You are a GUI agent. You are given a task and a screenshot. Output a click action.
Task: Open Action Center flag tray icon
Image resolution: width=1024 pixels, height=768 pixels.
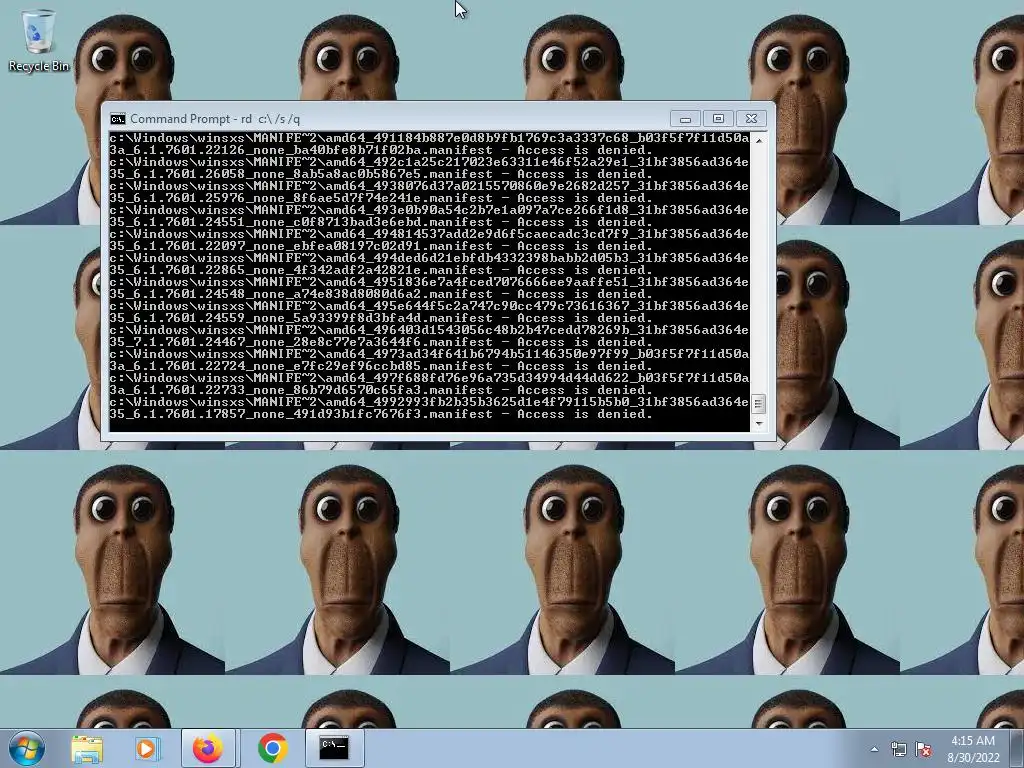pos(923,749)
